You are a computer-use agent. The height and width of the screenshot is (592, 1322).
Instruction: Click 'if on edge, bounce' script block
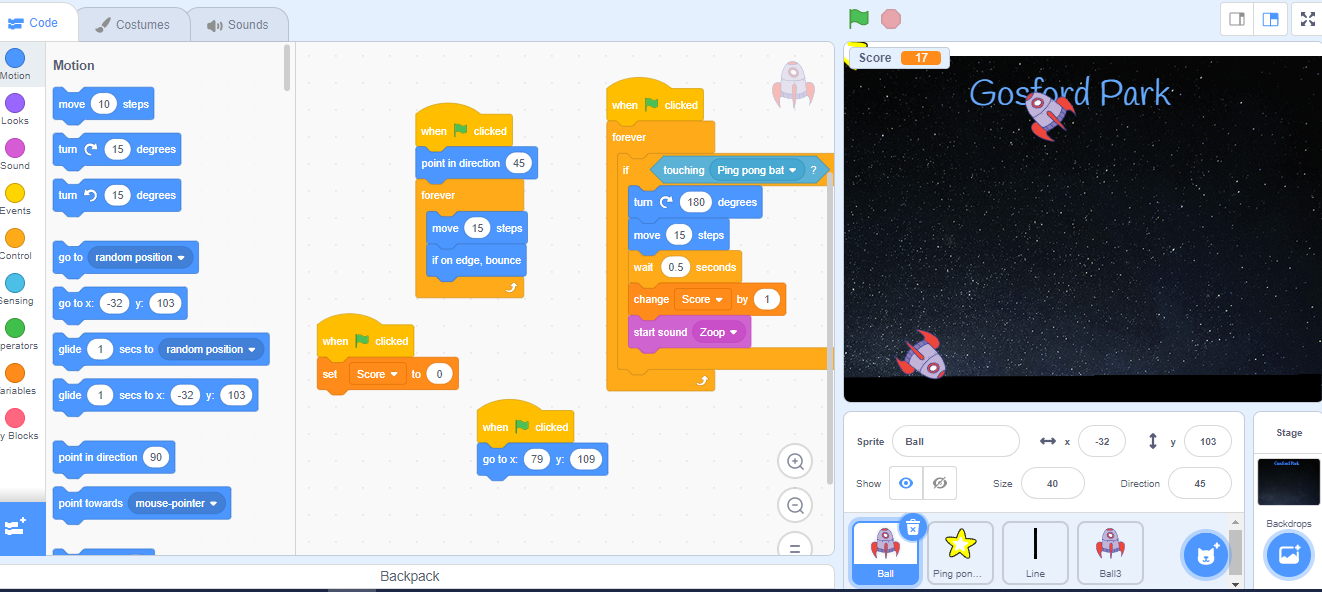(x=476, y=260)
